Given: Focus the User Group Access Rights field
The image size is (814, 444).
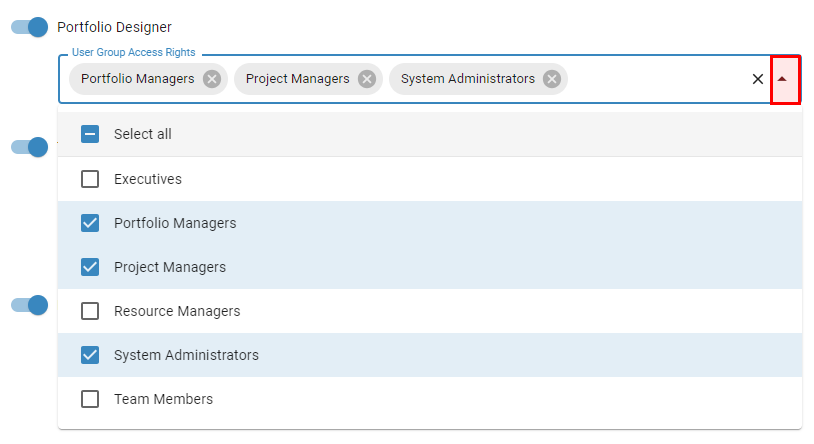Looking at the screenshot, I should (x=654, y=79).
